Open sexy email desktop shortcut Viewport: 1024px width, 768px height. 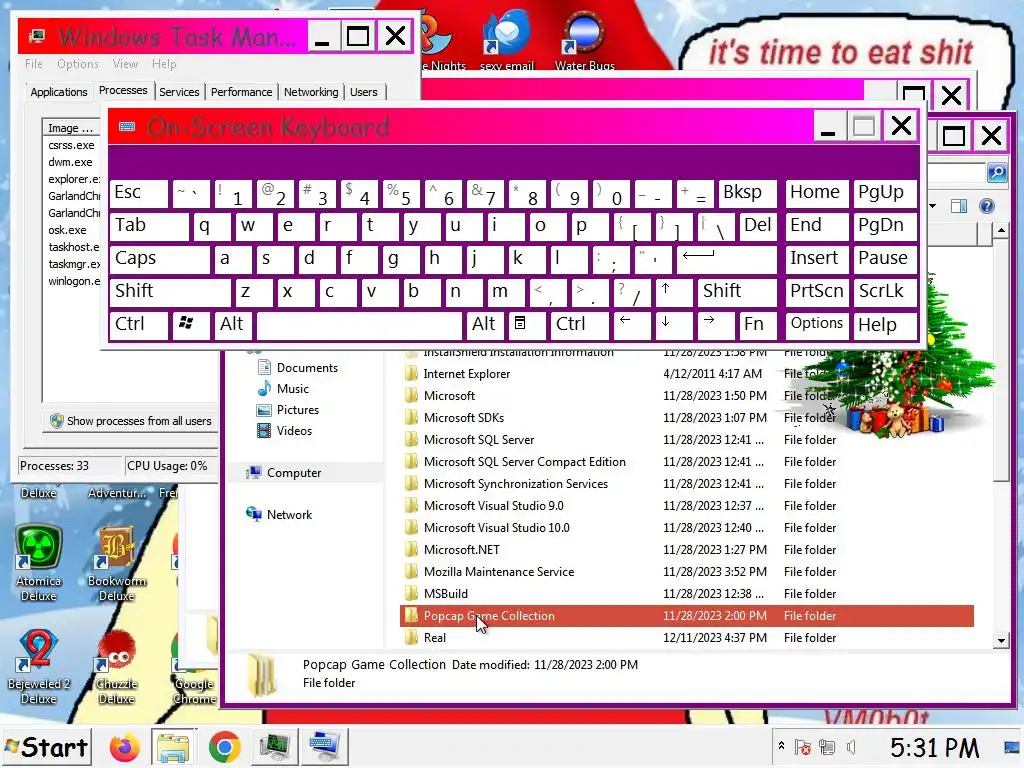[507, 40]
